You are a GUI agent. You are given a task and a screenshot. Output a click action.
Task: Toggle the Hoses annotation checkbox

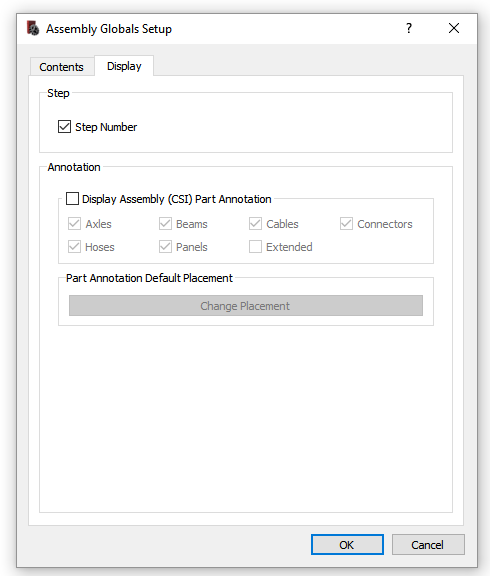74,246
